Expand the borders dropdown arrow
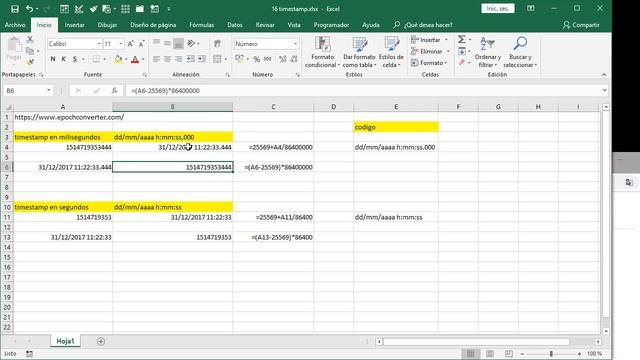This screenshot has width=640, height=360. (104, 60)
